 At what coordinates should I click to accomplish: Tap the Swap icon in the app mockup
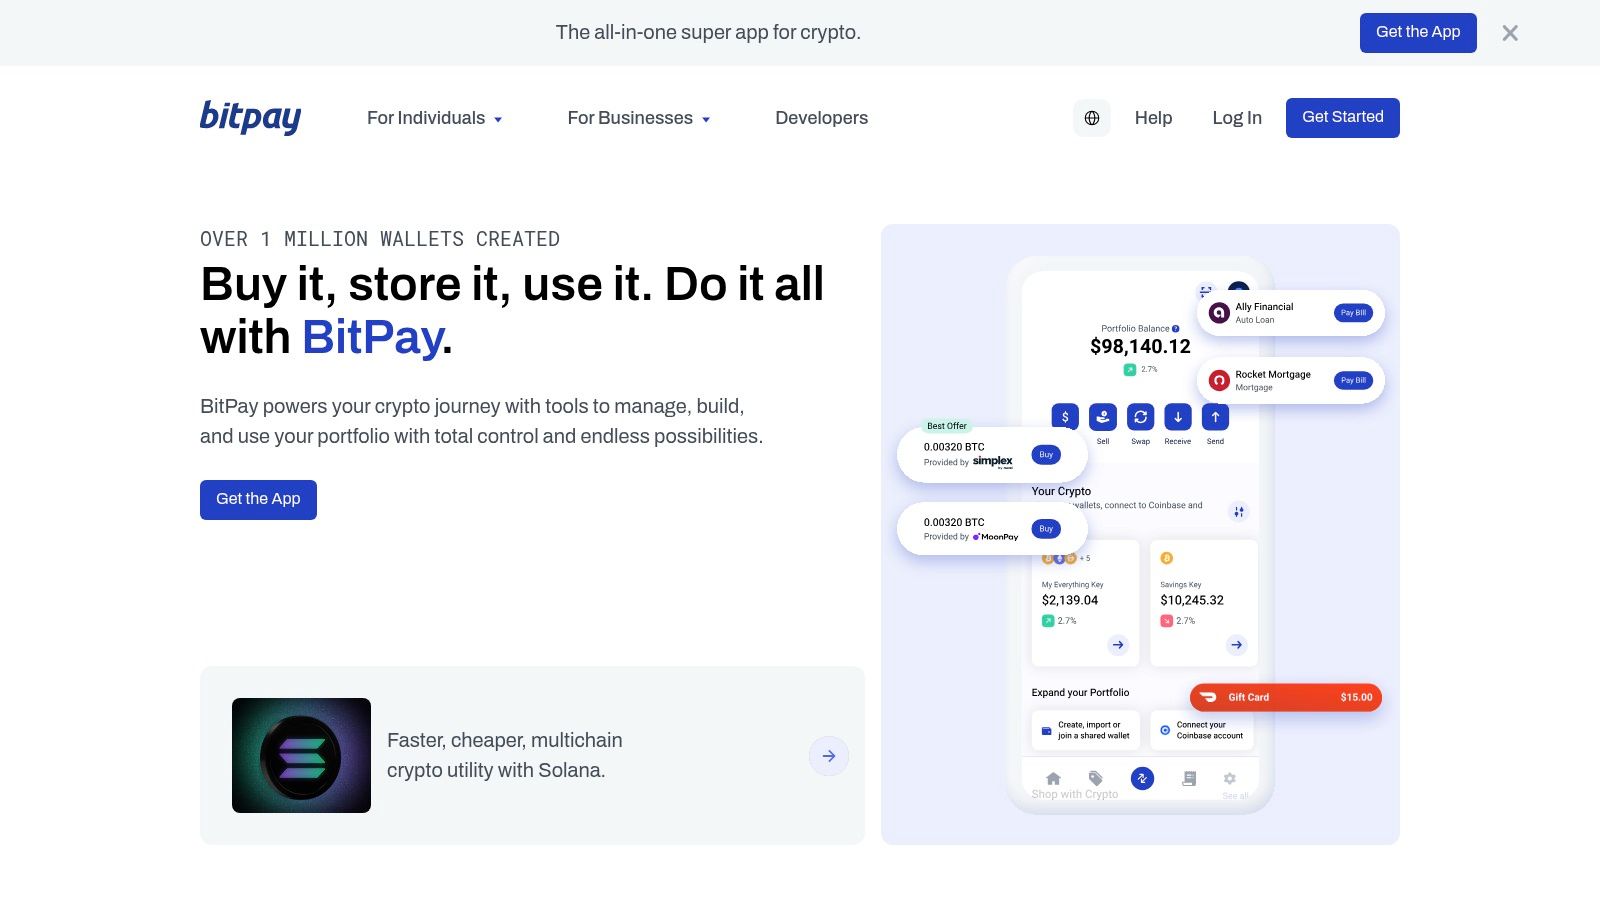(1140, 418)
